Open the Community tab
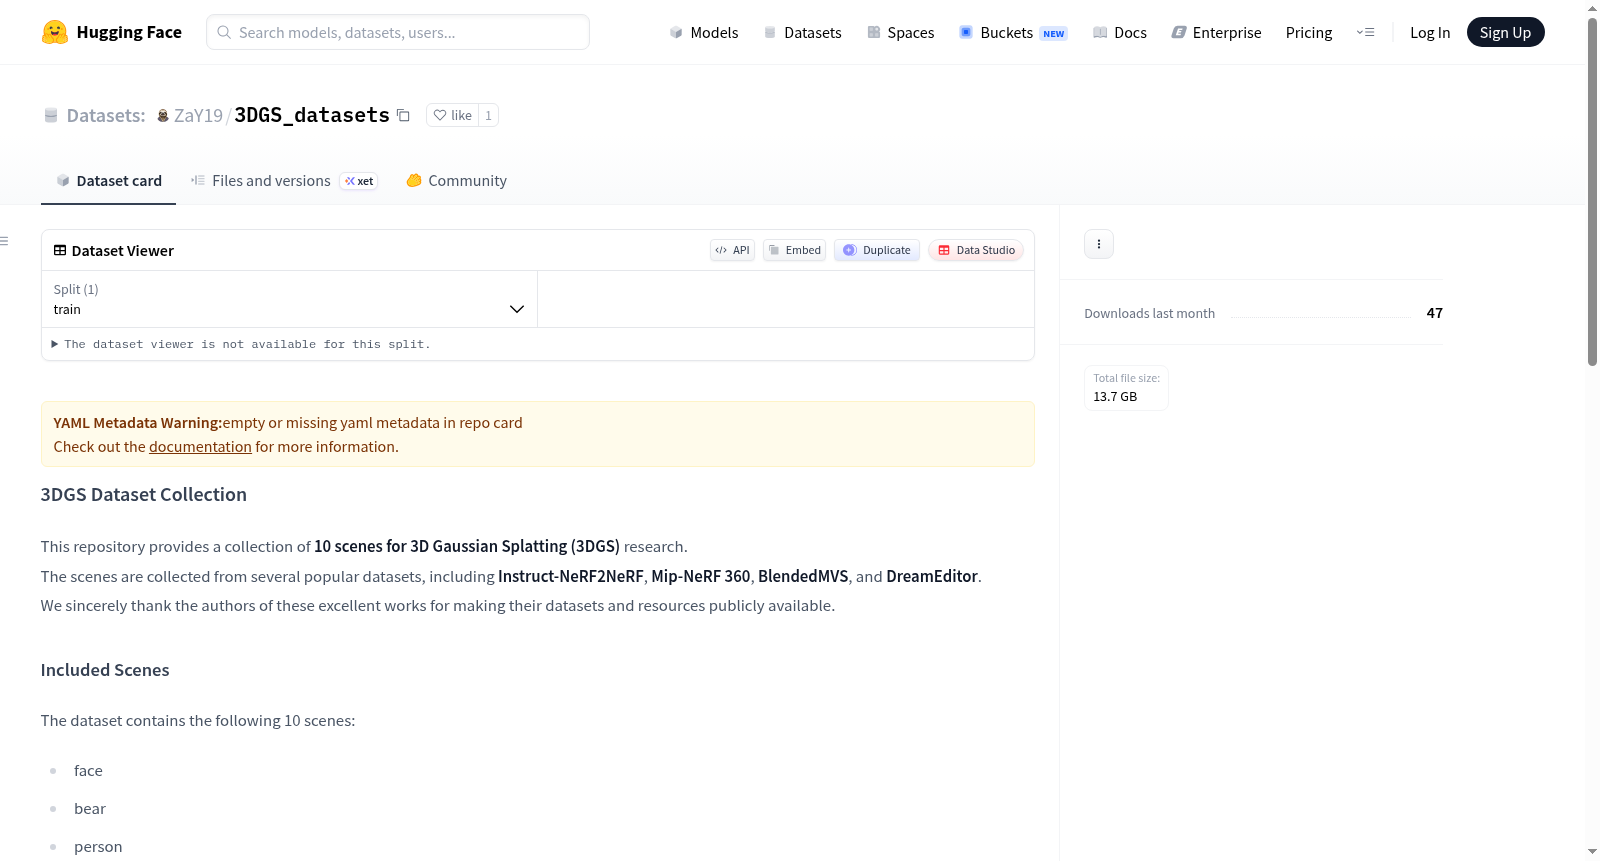 456,181
